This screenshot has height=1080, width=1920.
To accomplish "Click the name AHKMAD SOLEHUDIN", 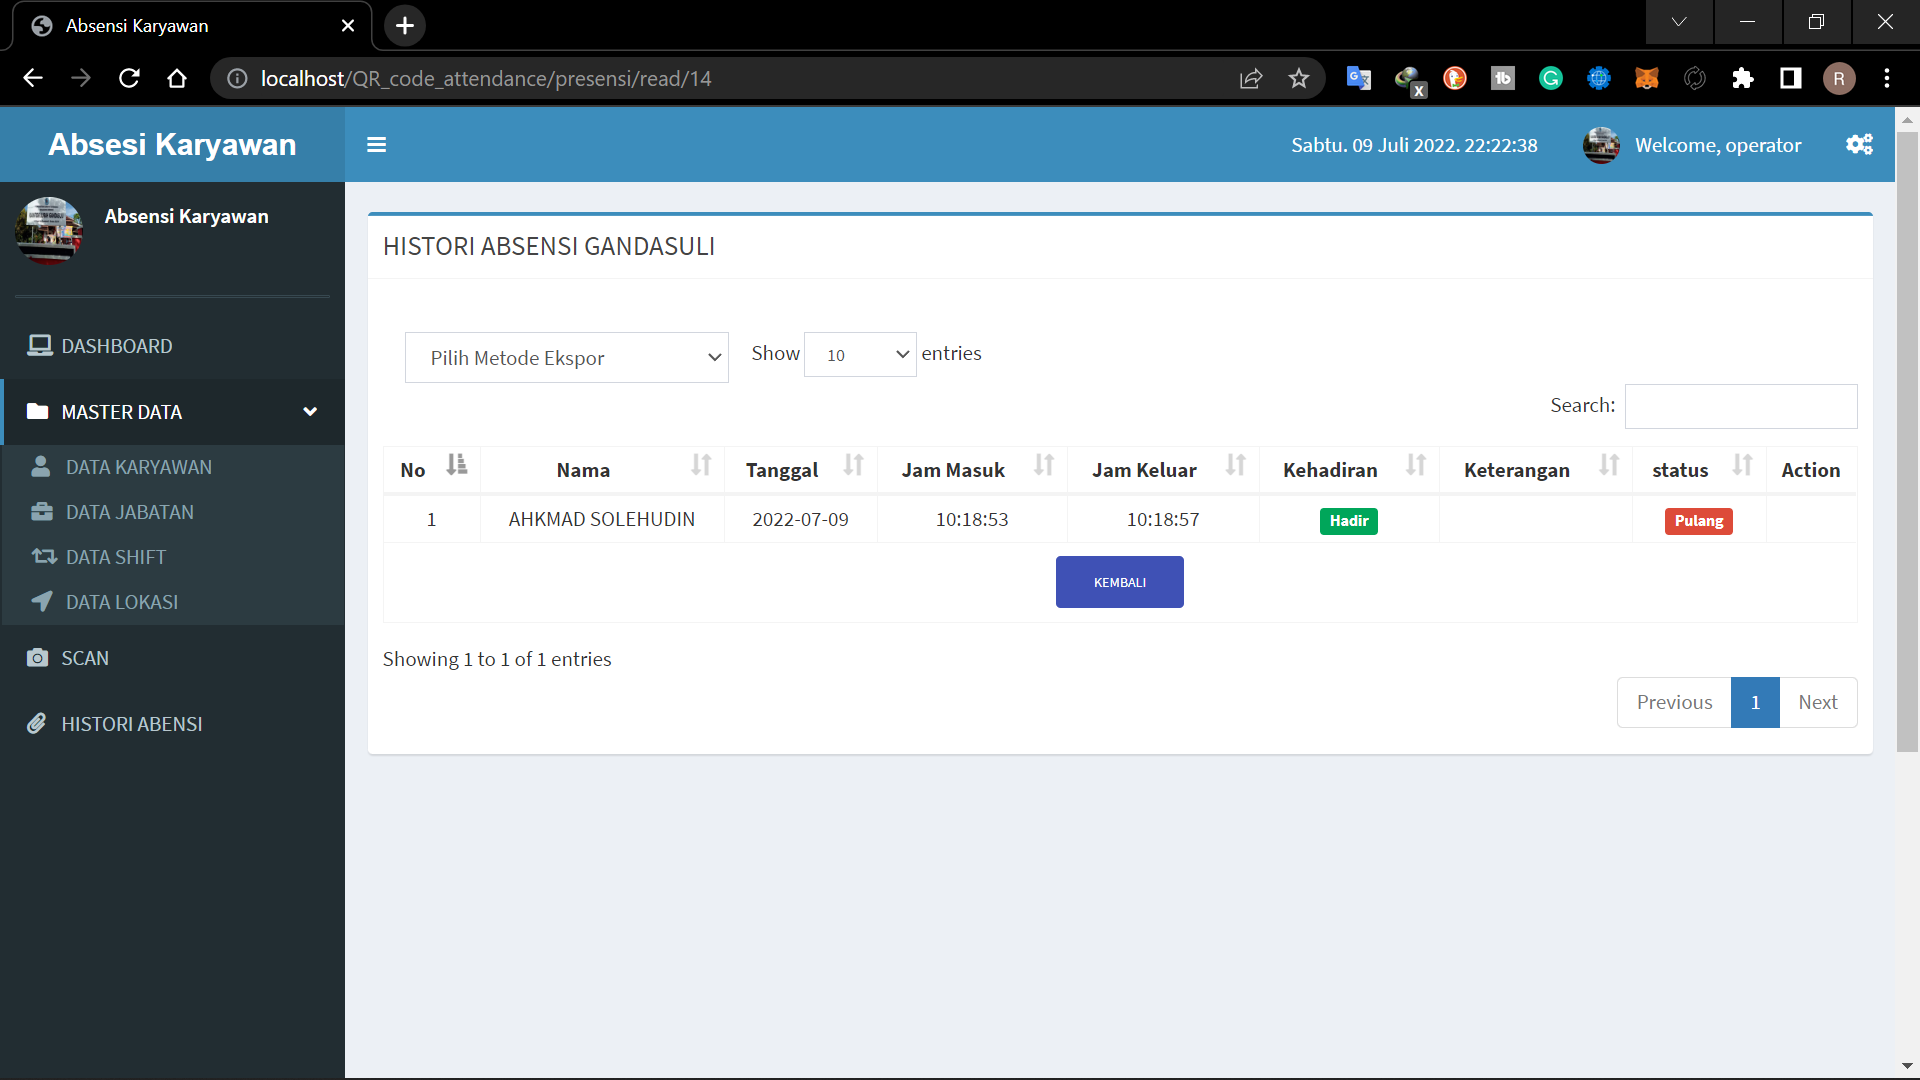I will (x=601, y=519).
